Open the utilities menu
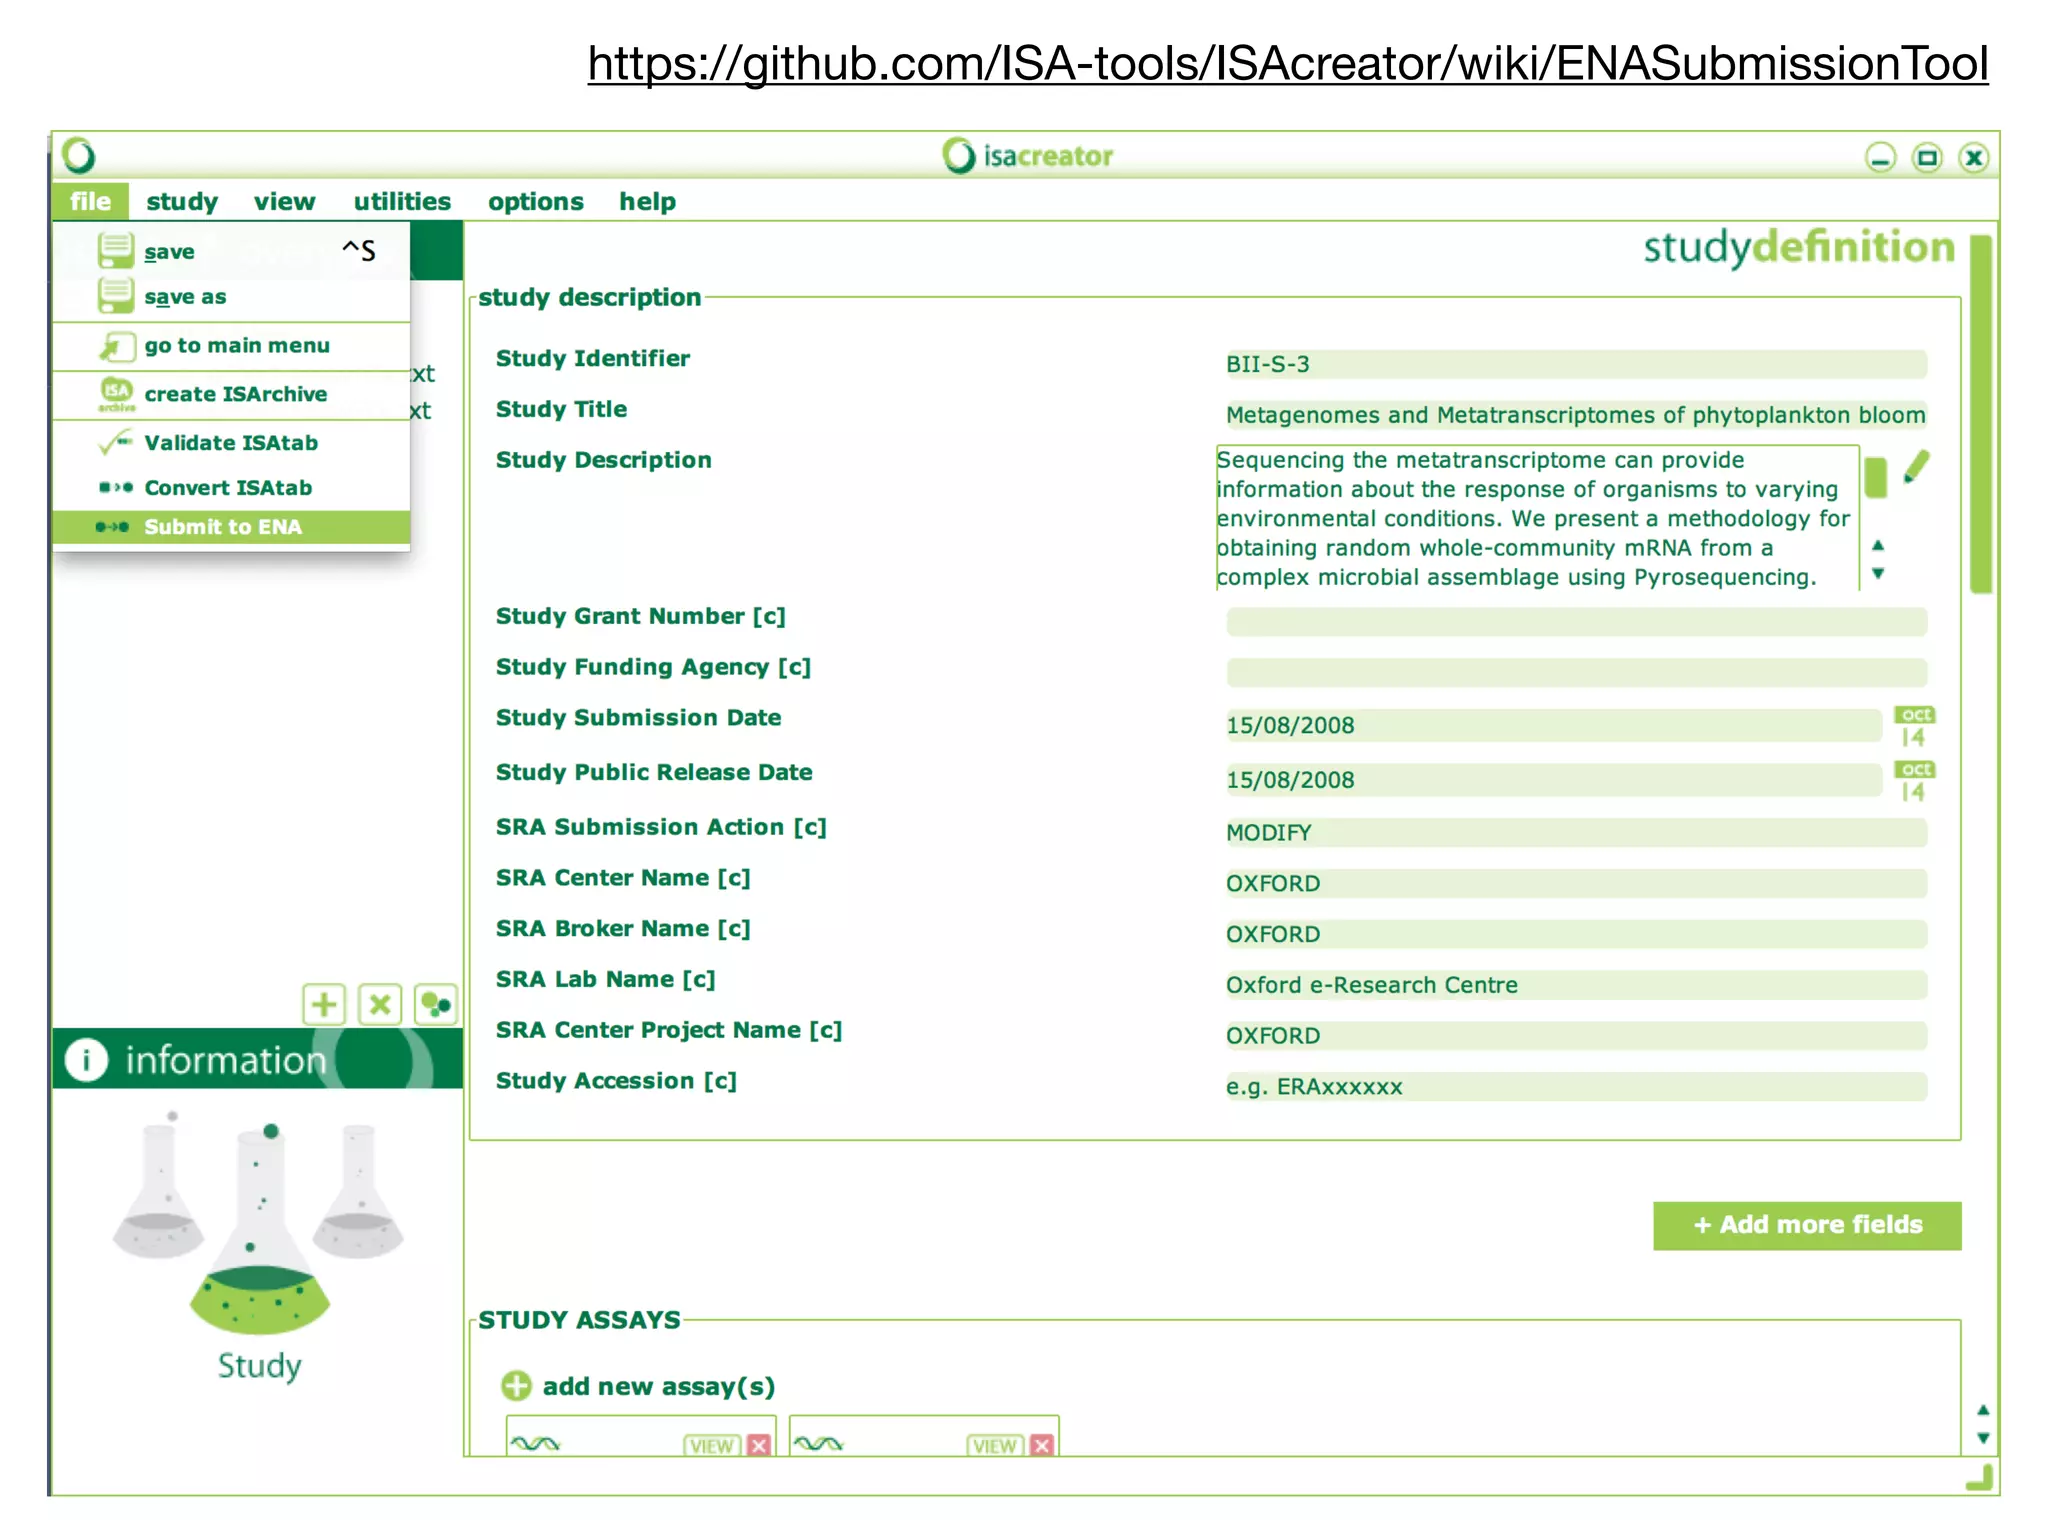This screenshot has width=2048, height=1536. click(402, 201)
